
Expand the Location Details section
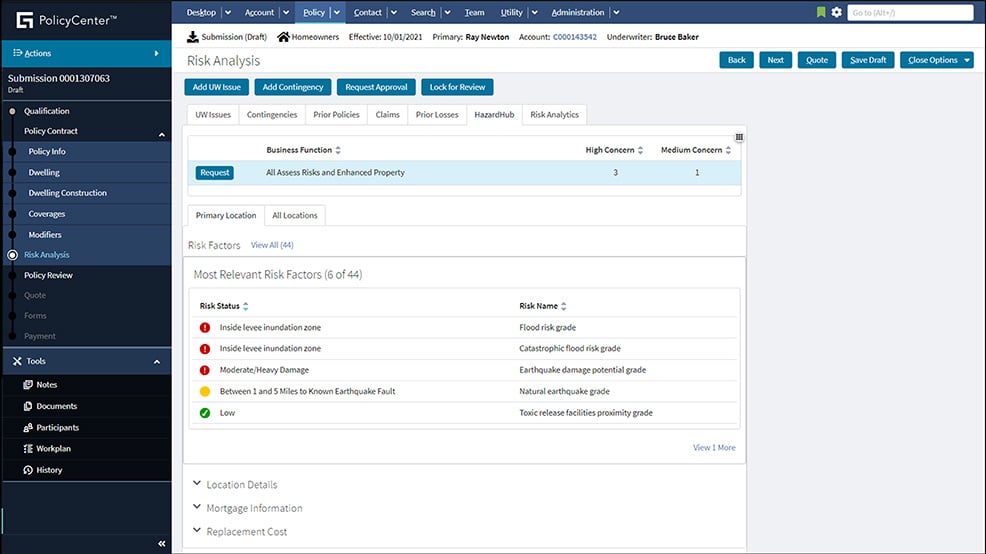pos(241,484)
